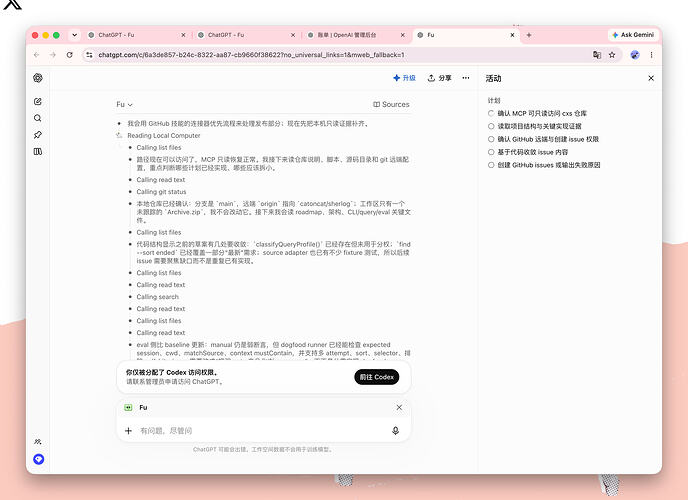Screen dimensions: 688x500
Task: Click the plus attach icon in composer
Action: 128,431
